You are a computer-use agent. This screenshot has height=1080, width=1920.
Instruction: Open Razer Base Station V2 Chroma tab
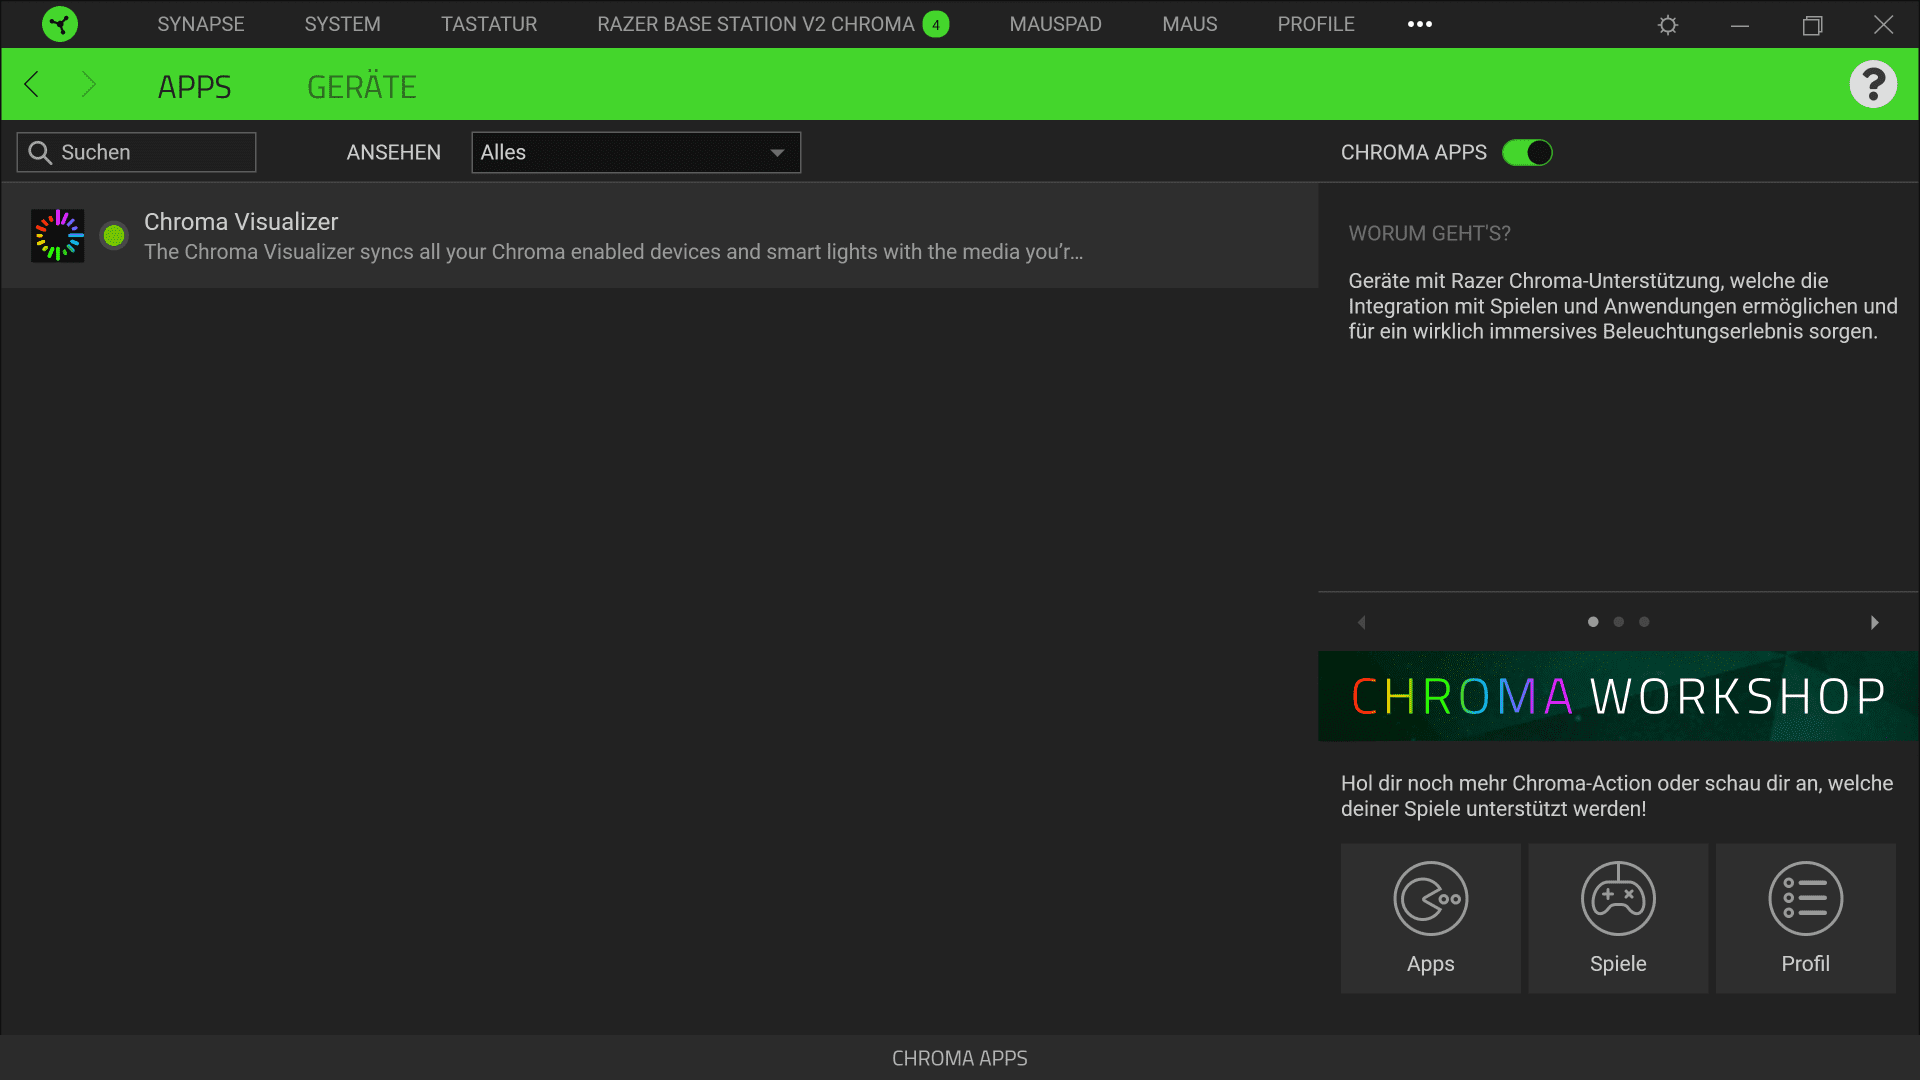pyautogui.click(x=756, y=24)
